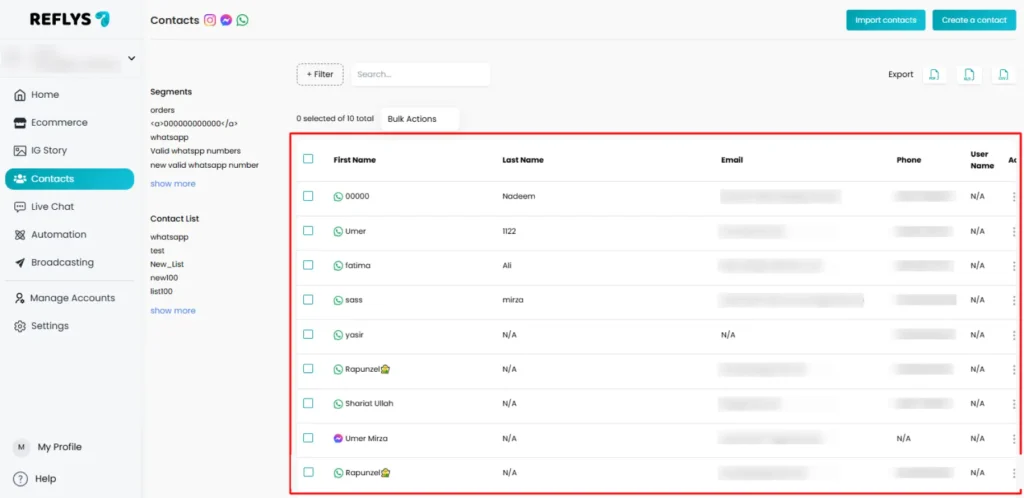Click the Messenger icon beside Contacts title
The image size is (1024, 498).
pyautogui.click(x=226, y=20)
